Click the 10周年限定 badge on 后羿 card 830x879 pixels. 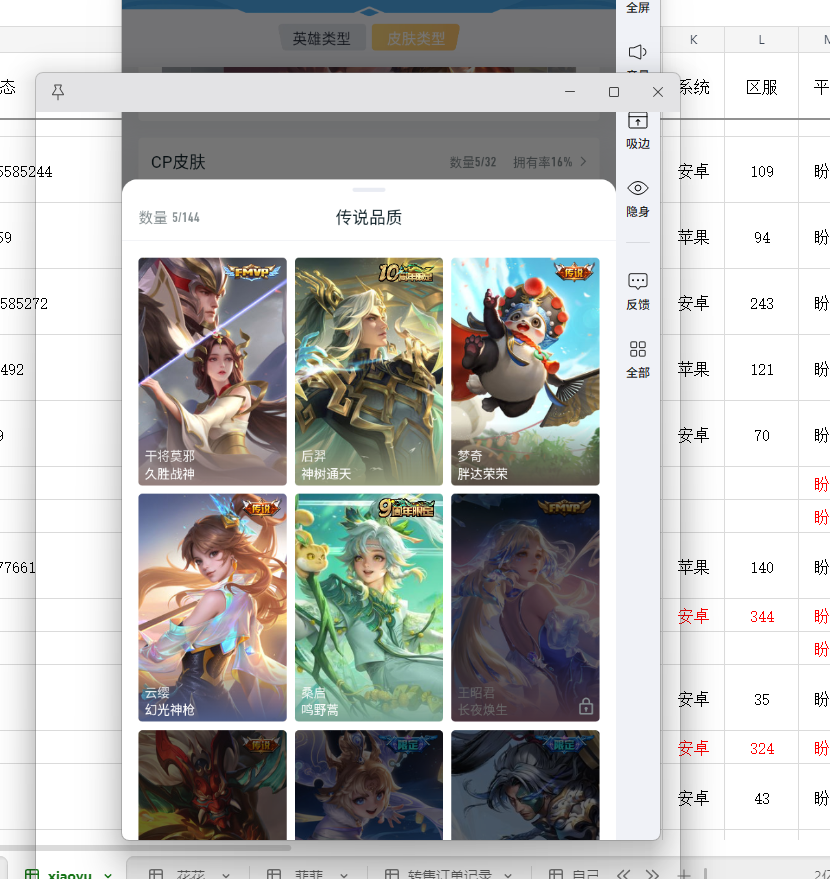pyautogui.click(x=406, y=272)
